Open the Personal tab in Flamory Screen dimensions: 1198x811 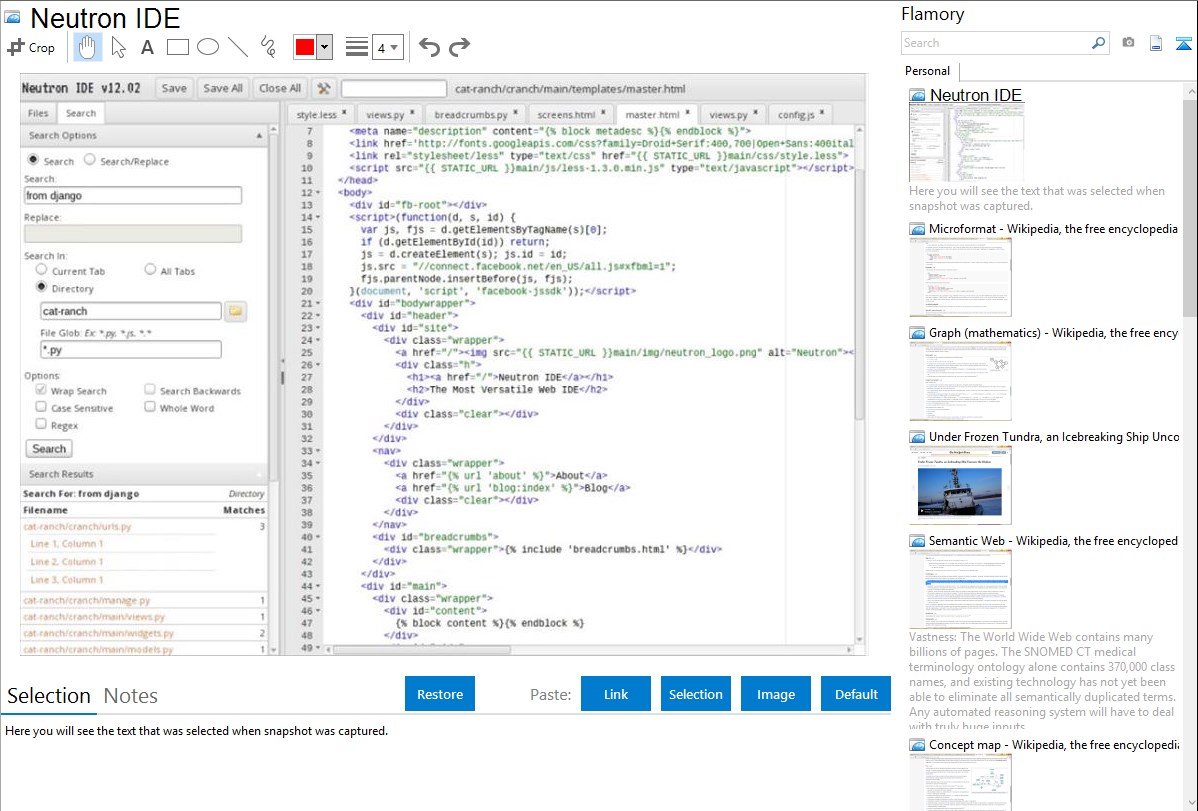click(x=928, y=71)
